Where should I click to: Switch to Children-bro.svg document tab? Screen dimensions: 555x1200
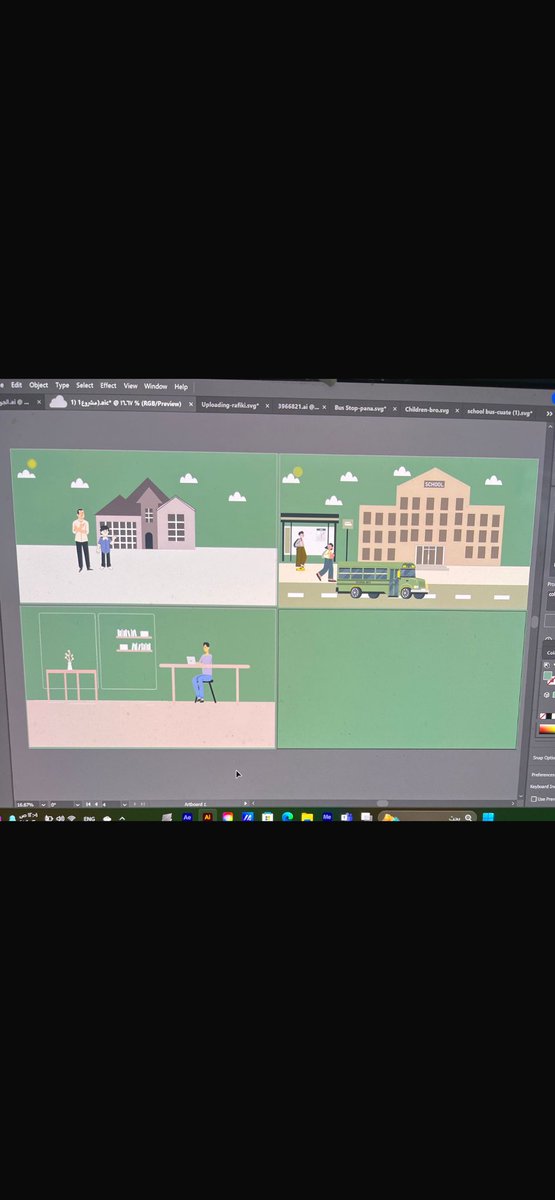pos(426,409)
